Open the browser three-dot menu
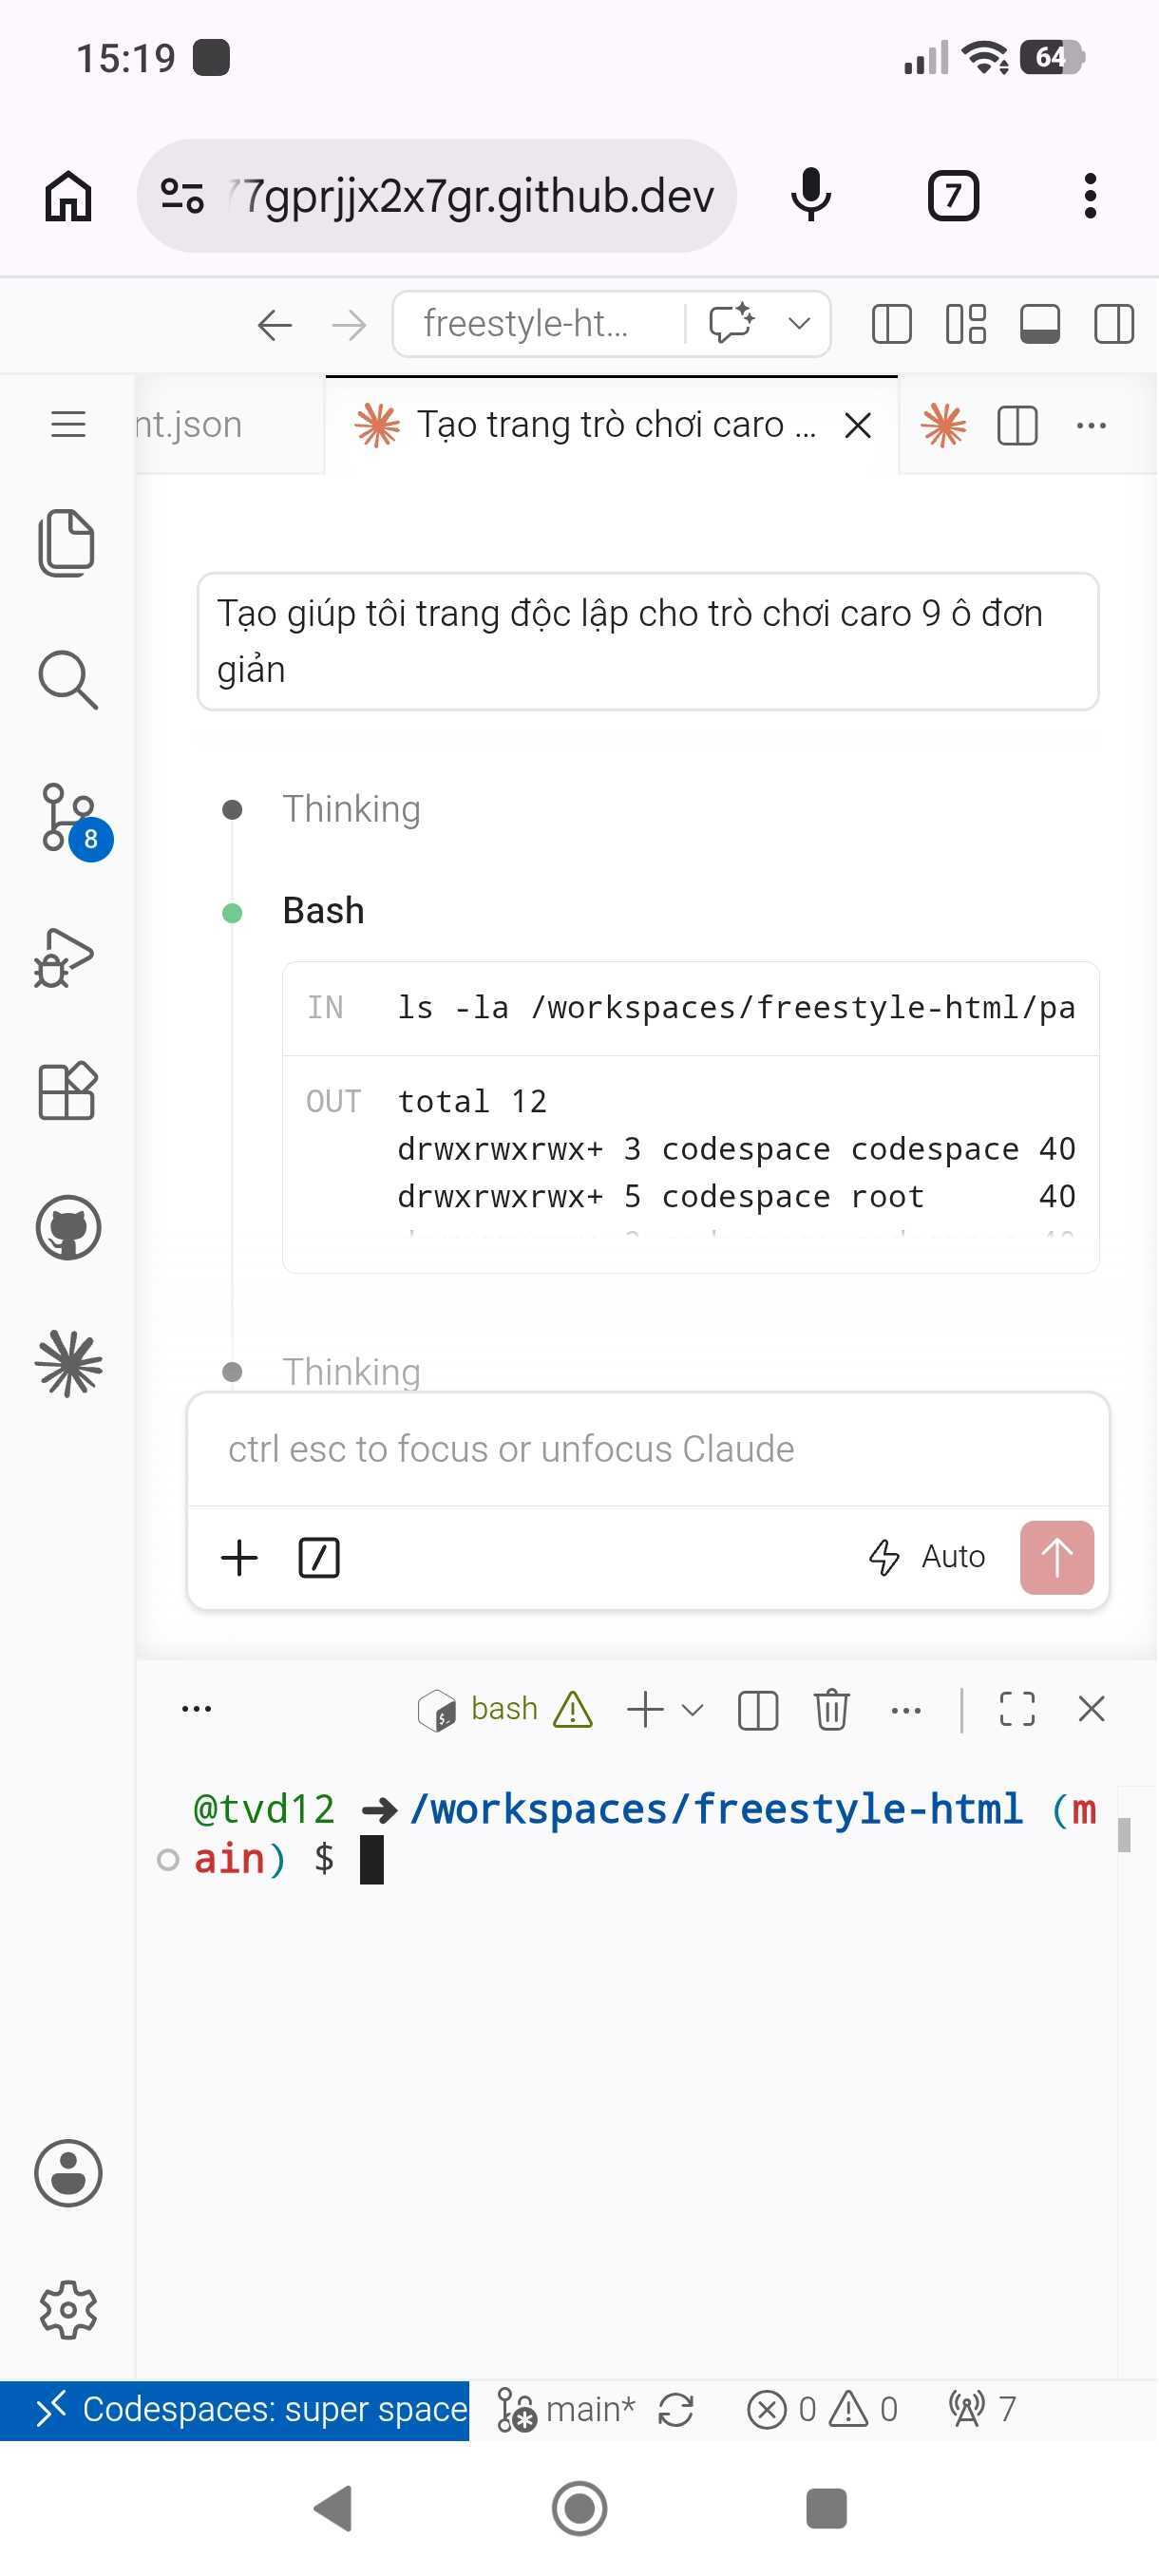Screen dimensions: 1159x2576 [1090, 195]
